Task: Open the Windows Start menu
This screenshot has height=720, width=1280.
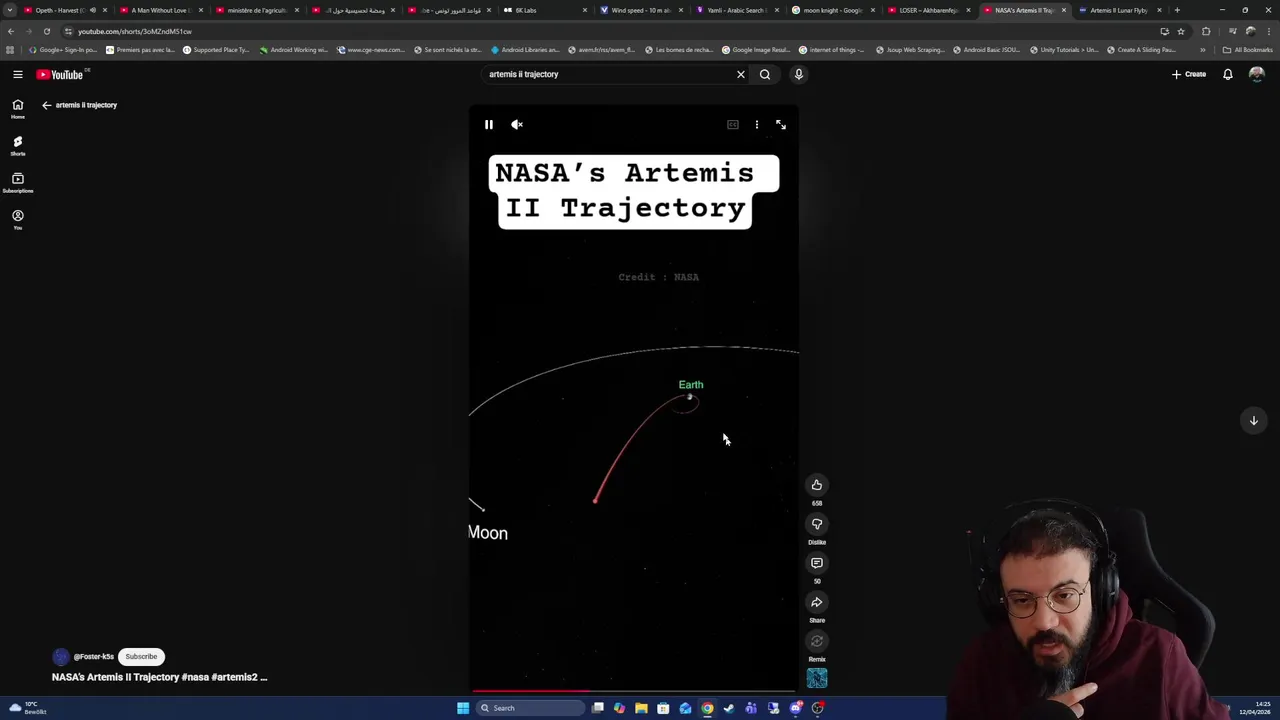Action: [463, 708]
